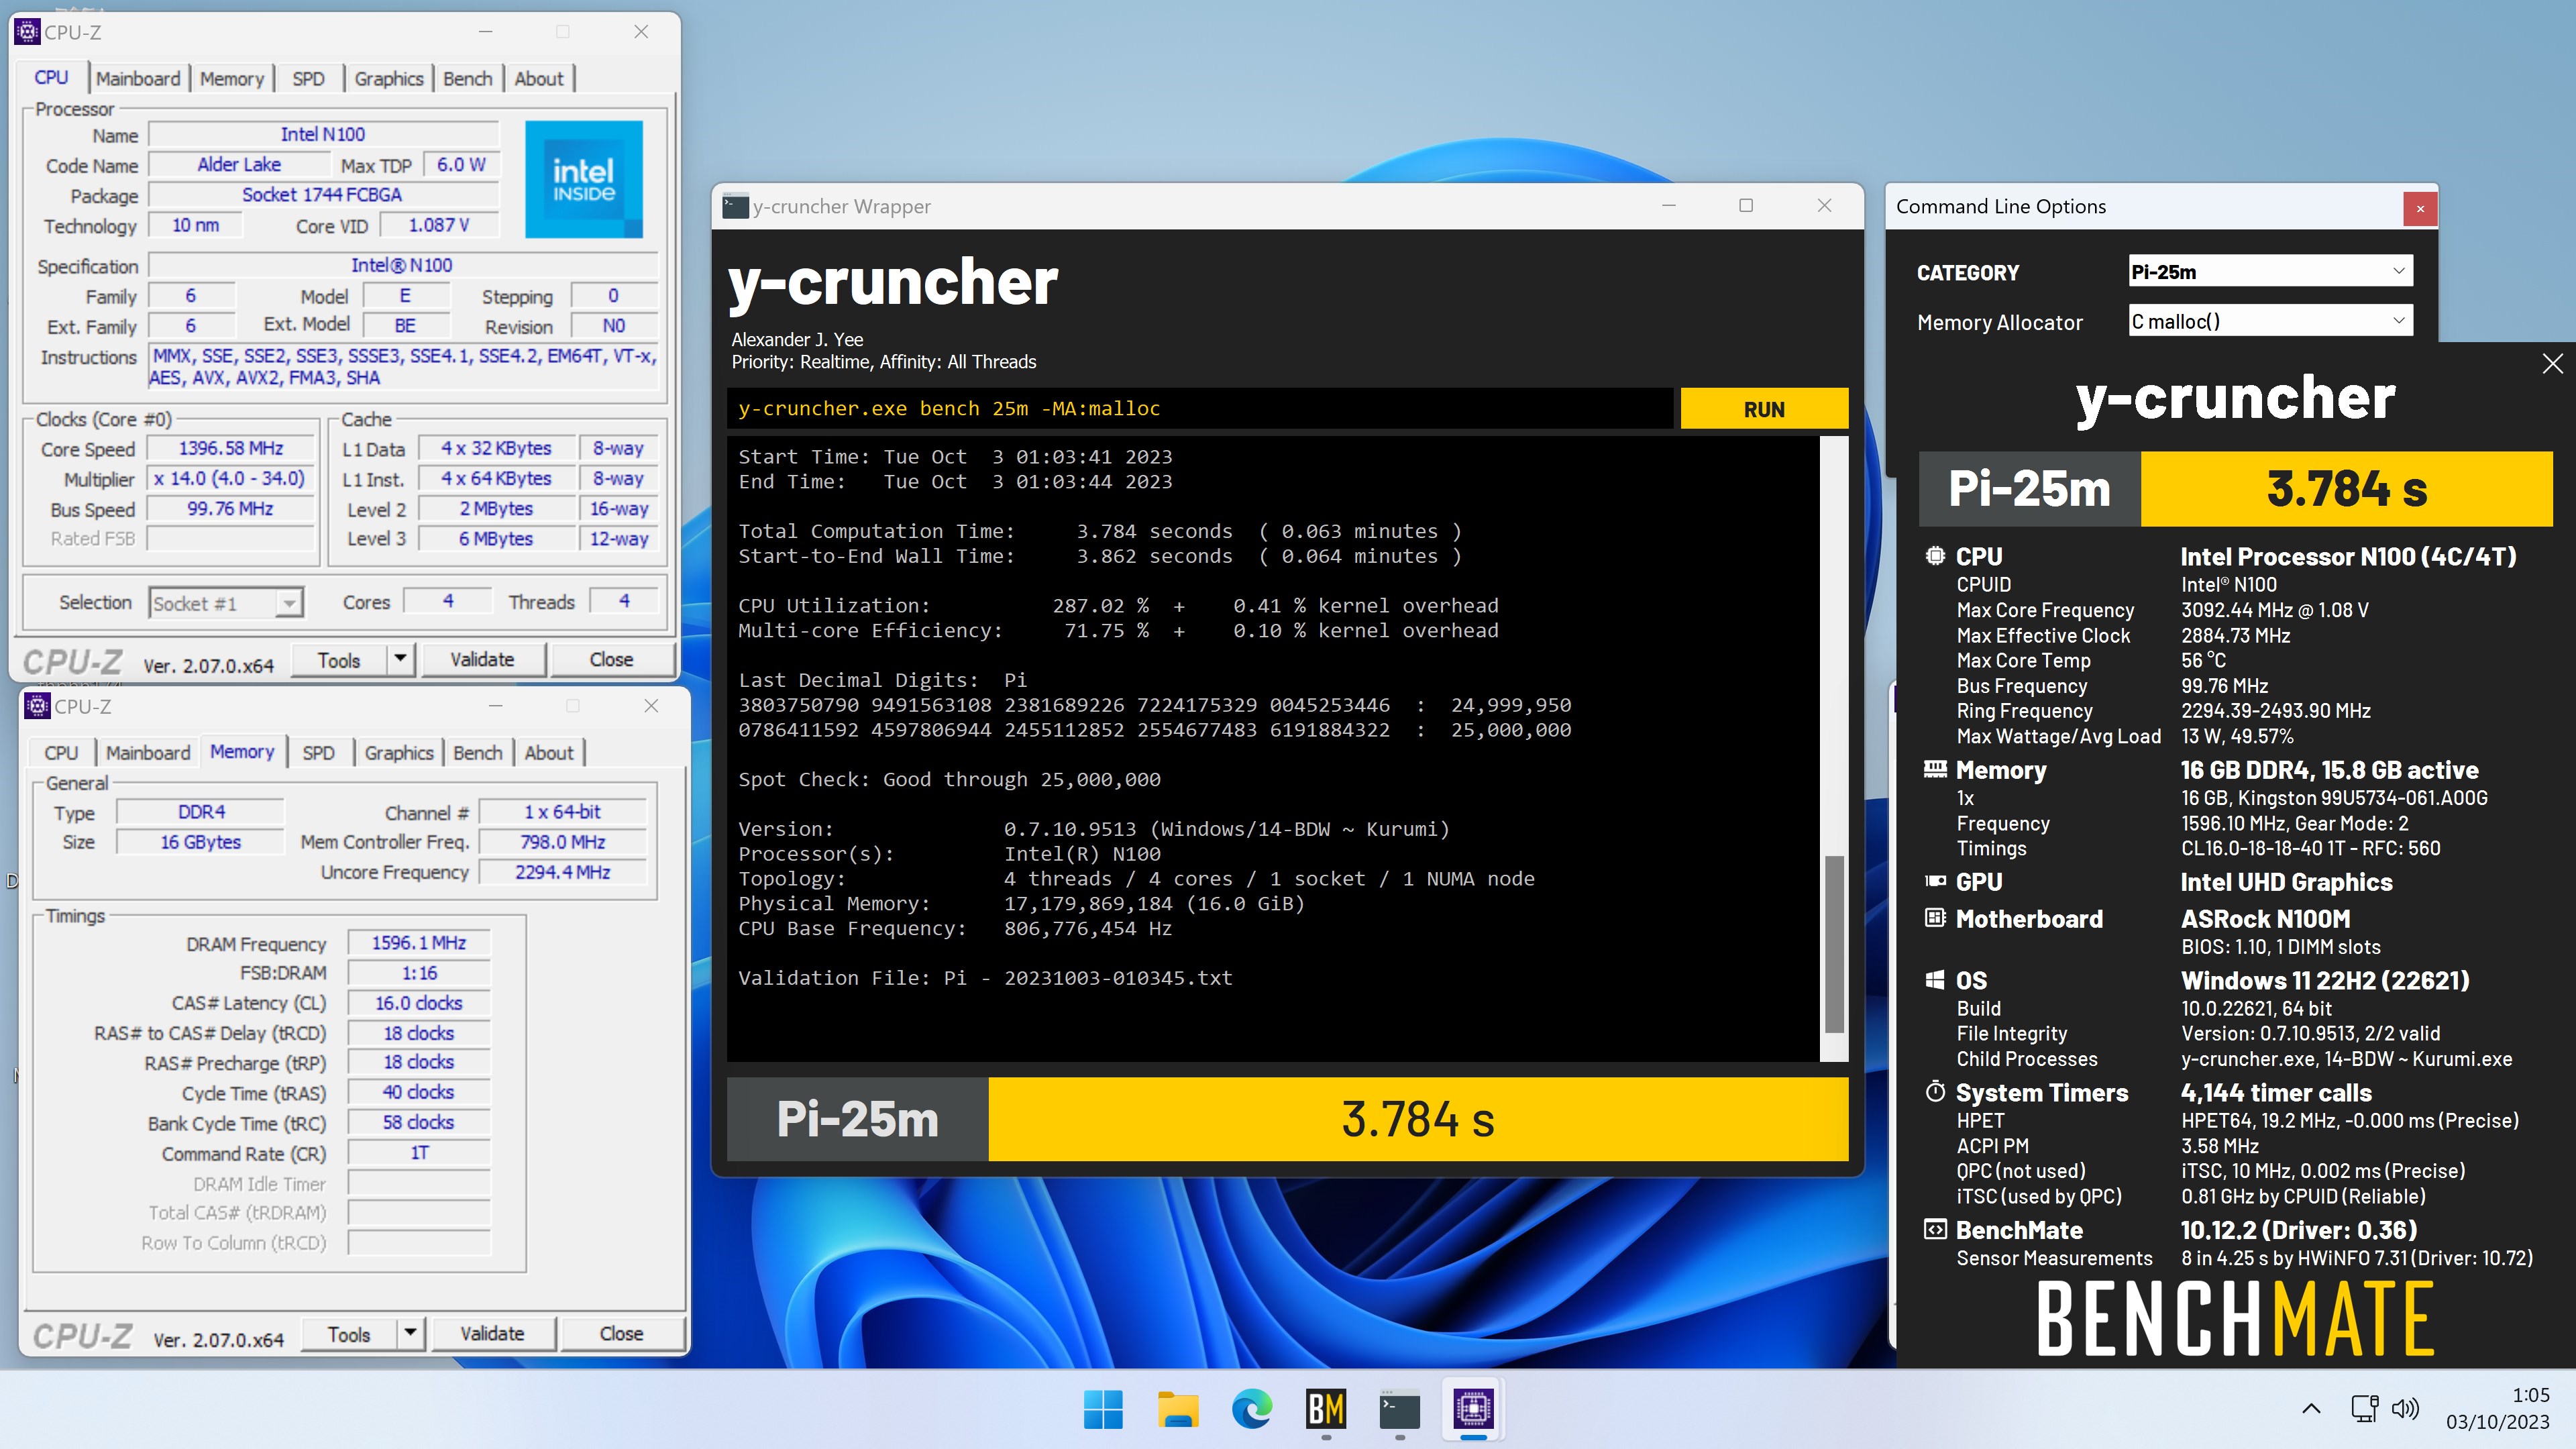Click Validate button in lower CPU-Z
Image resolution: width=2576 pixels, height=1449 pixels.
pos(492,1333)
